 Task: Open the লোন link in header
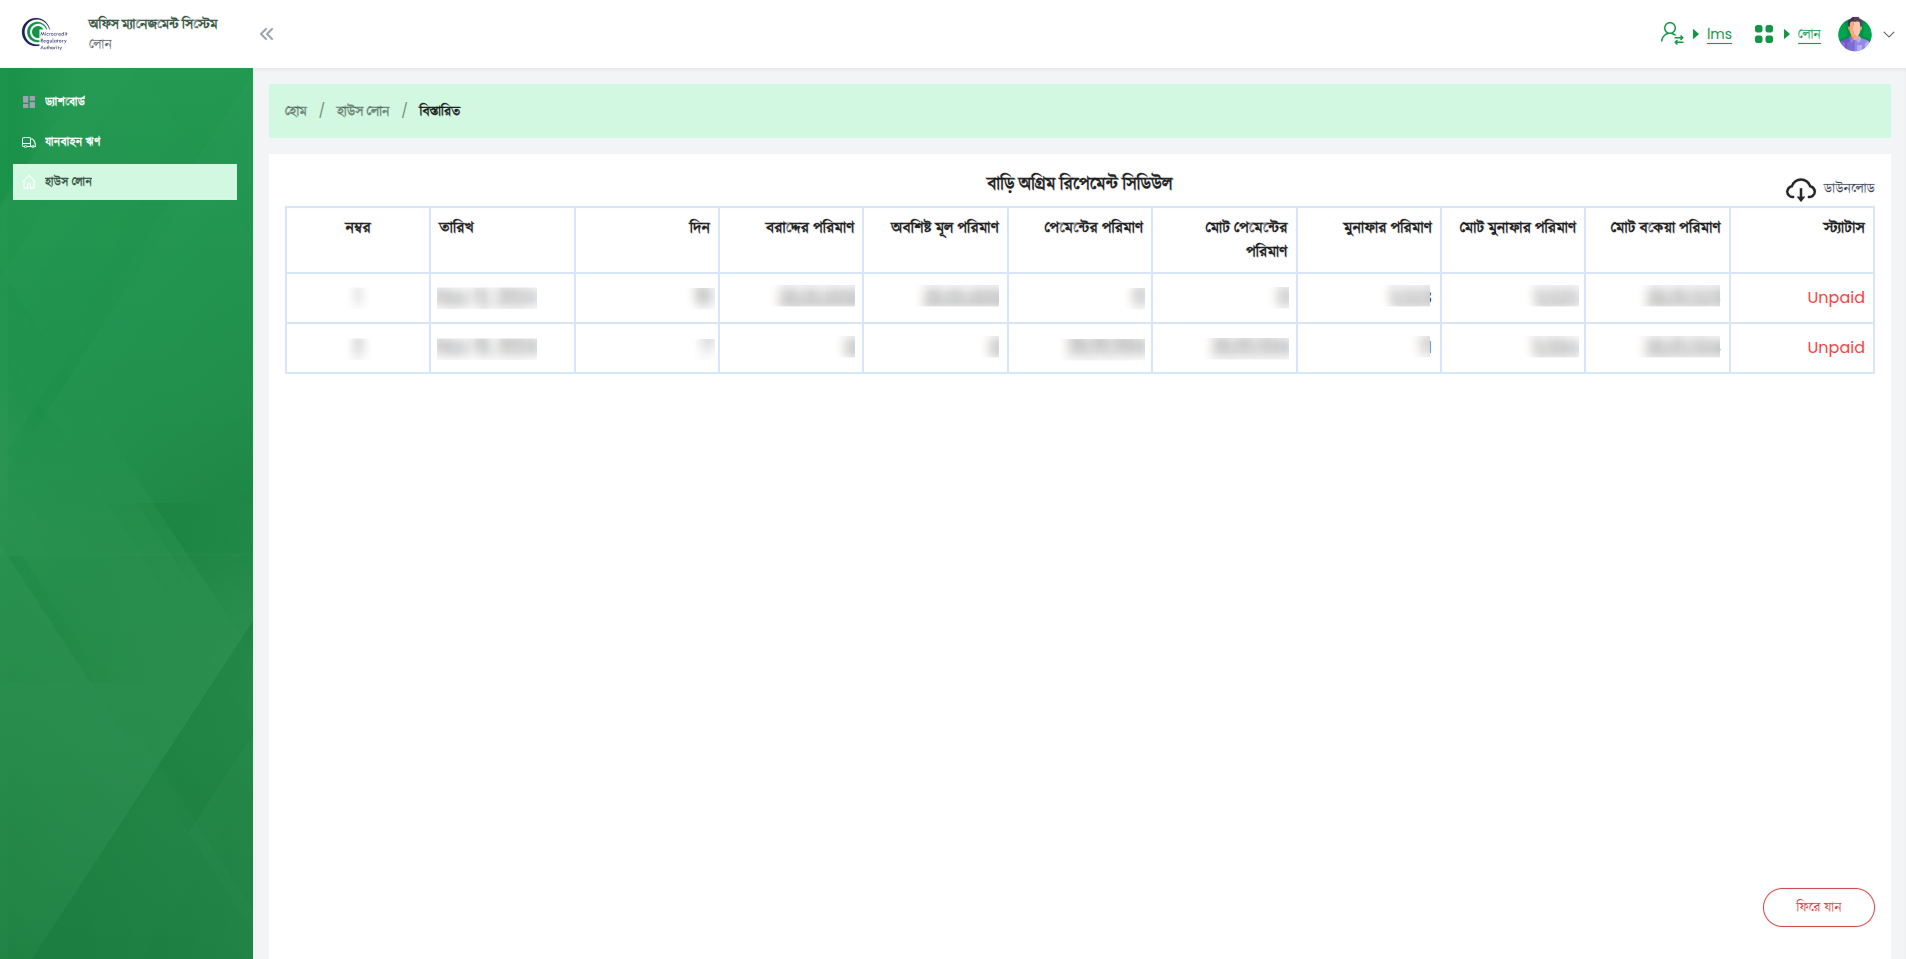tap(1809, 34)
